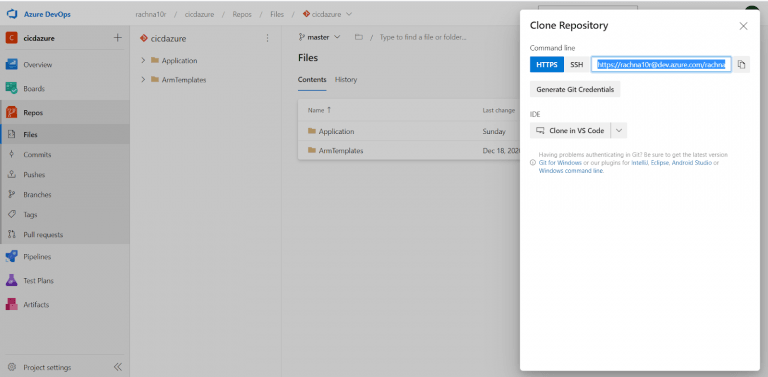Click the Last change column header
The width and height of the screenshot is (768, 377).
[499, 111]
